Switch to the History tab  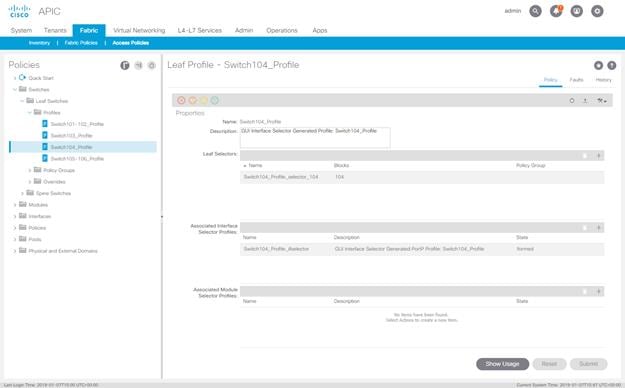(x=603, y=80)
